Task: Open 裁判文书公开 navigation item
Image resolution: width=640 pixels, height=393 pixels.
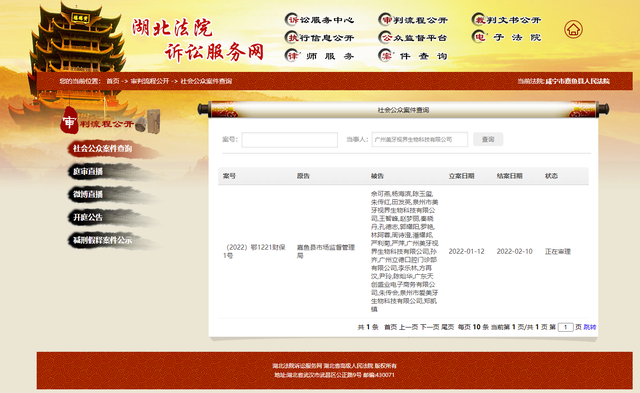Action: tap(506, 20)
